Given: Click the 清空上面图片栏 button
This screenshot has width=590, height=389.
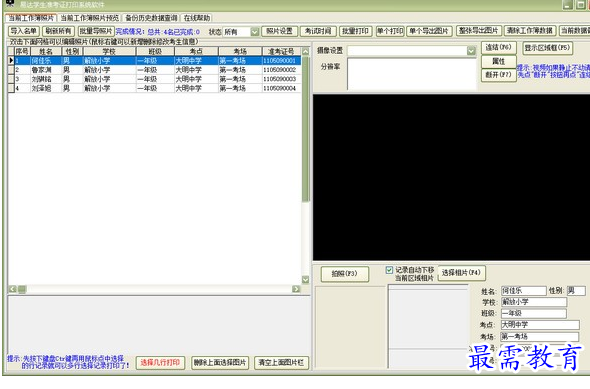Looking at the screenshot, I should 281,363.
